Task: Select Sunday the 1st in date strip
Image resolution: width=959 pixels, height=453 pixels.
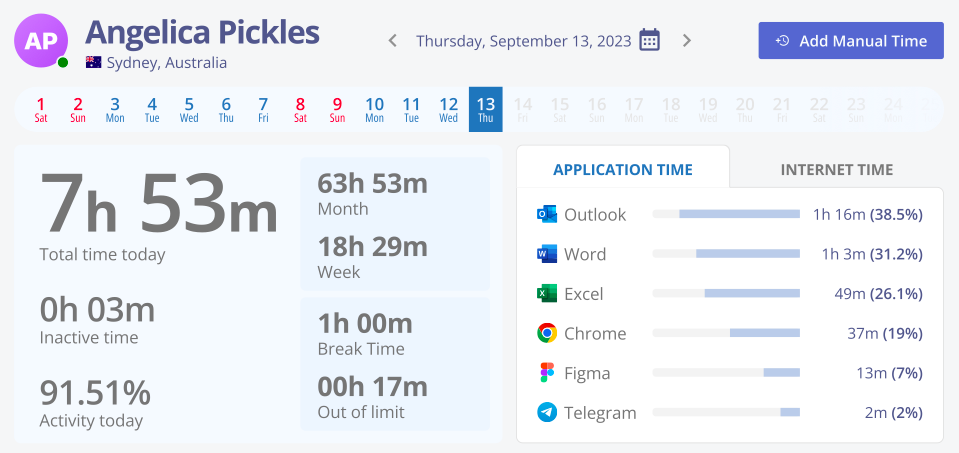Action: pyautogui.click(x=41, y=109)
